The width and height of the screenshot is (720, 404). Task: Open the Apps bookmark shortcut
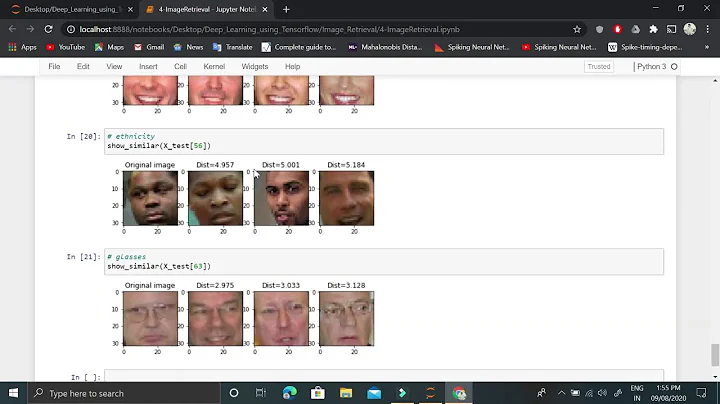22,47
